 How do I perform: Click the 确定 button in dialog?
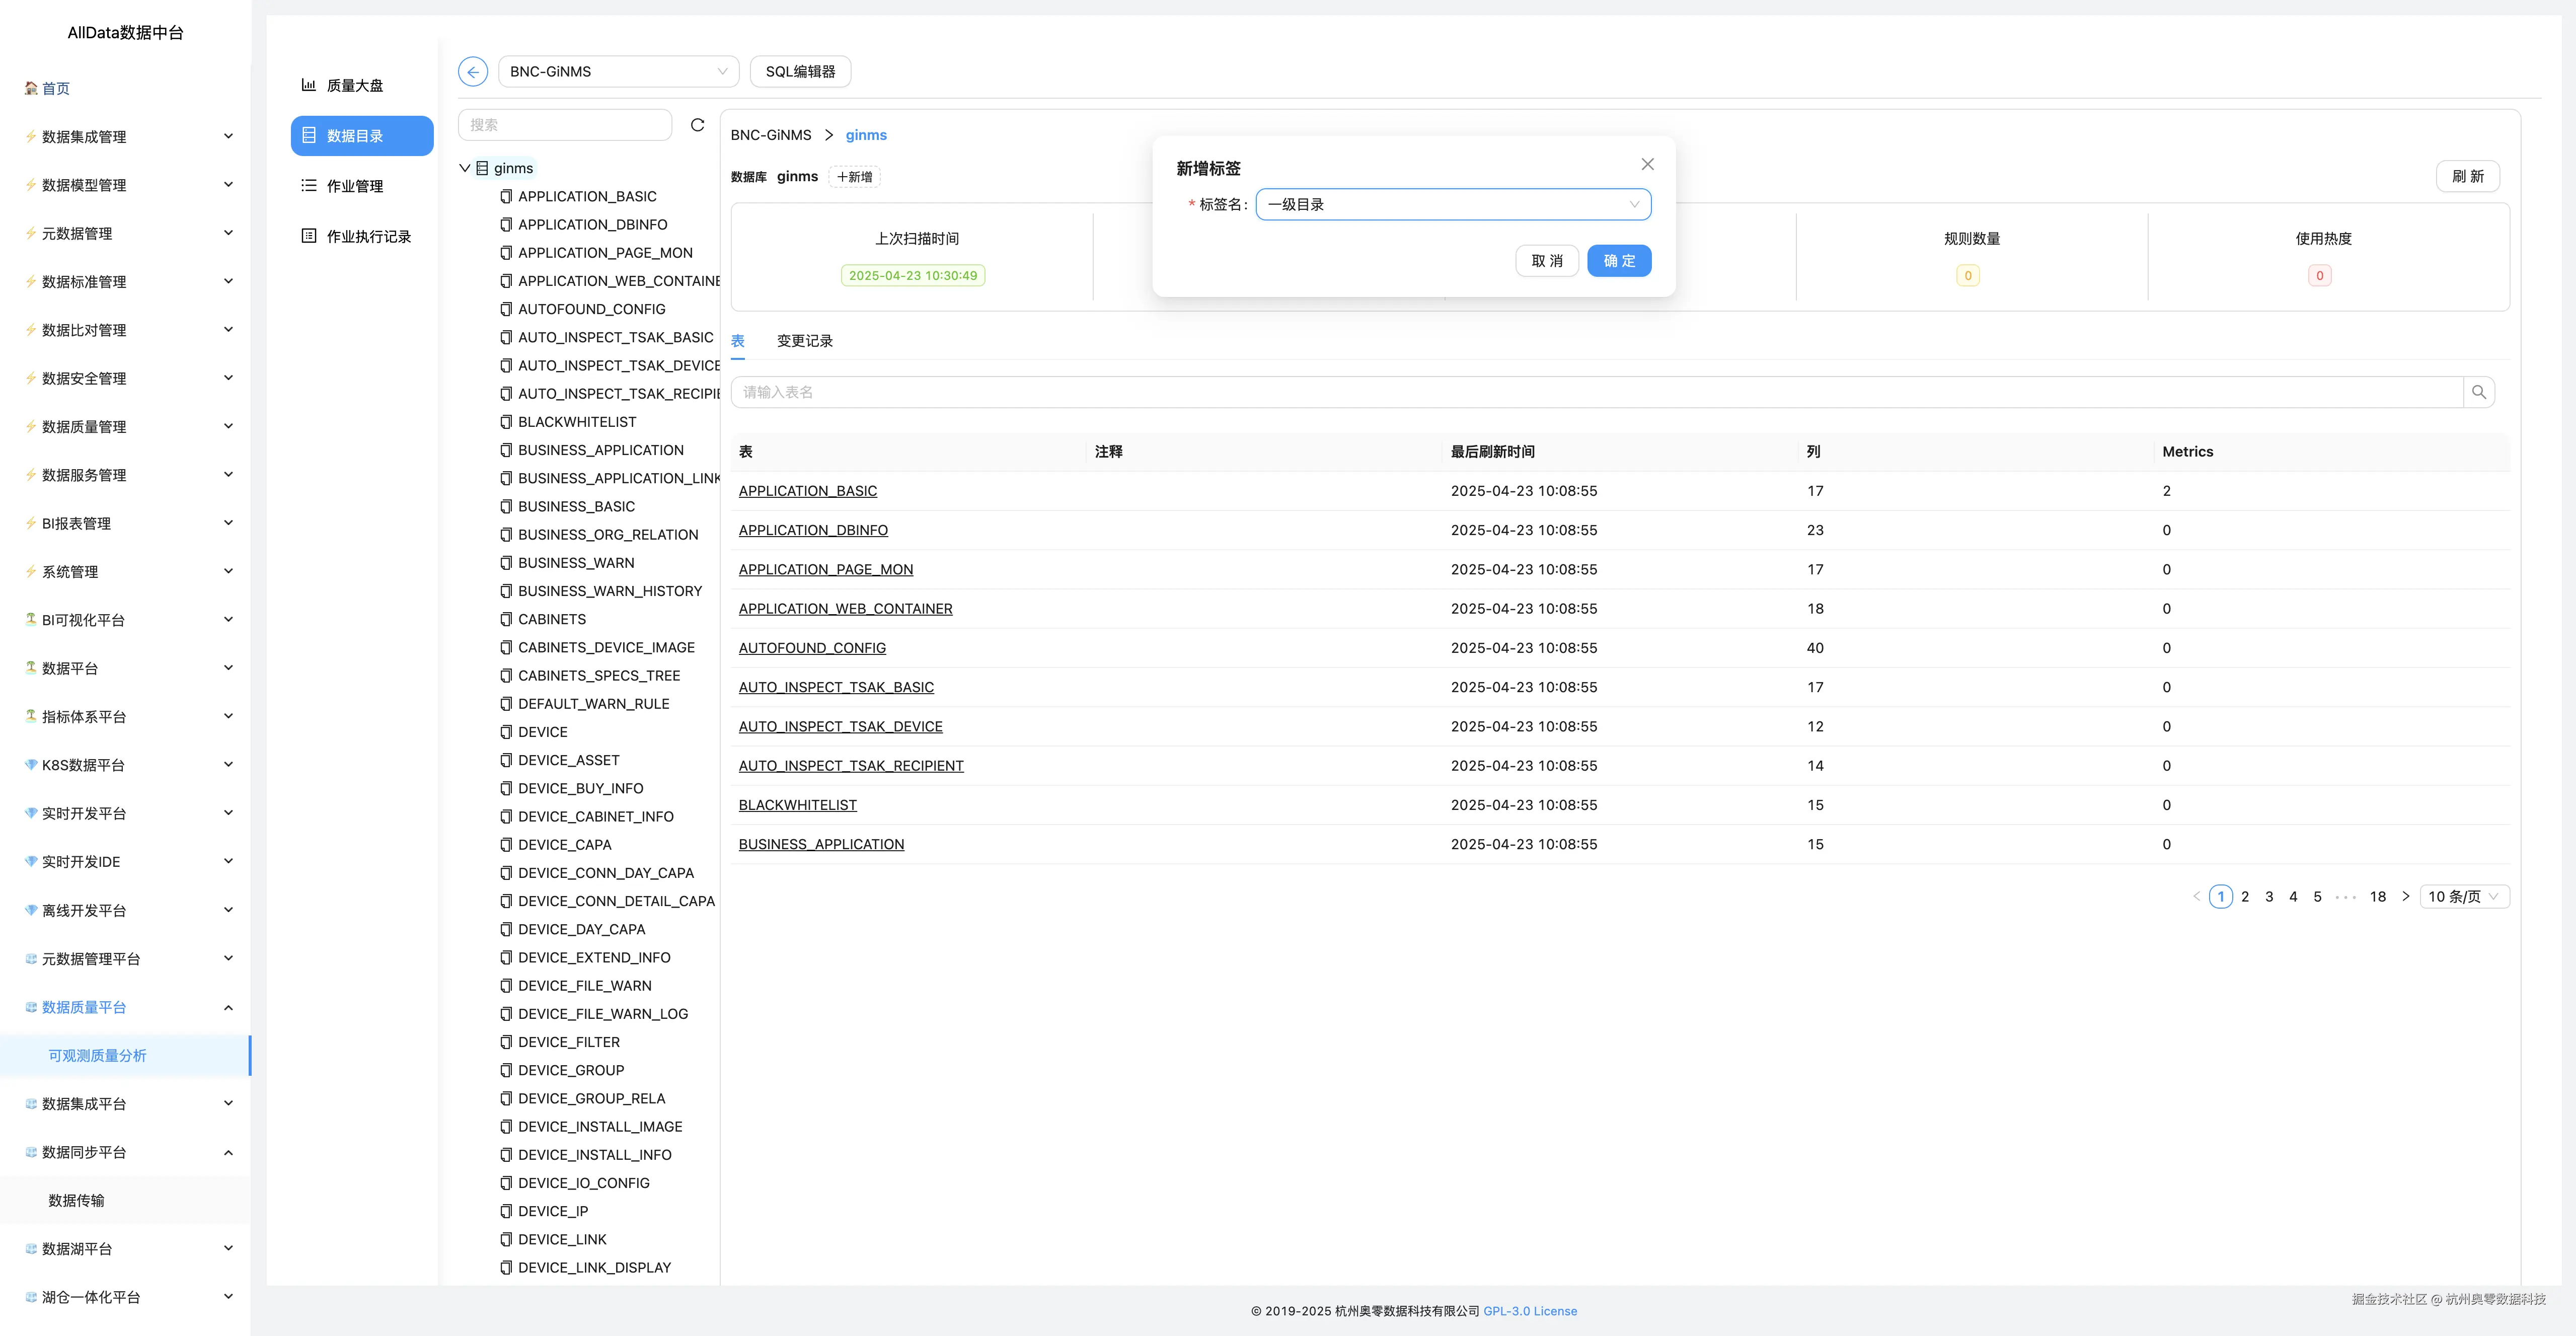pos(1618,261)
